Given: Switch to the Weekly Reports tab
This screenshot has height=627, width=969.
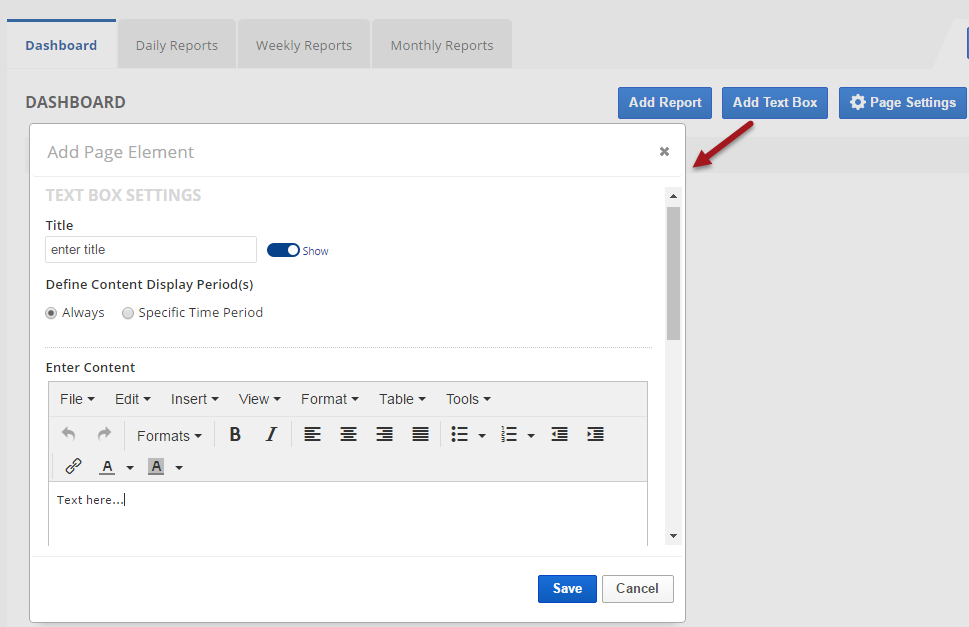Looking at the screenshot, I should tap(303, 45).
